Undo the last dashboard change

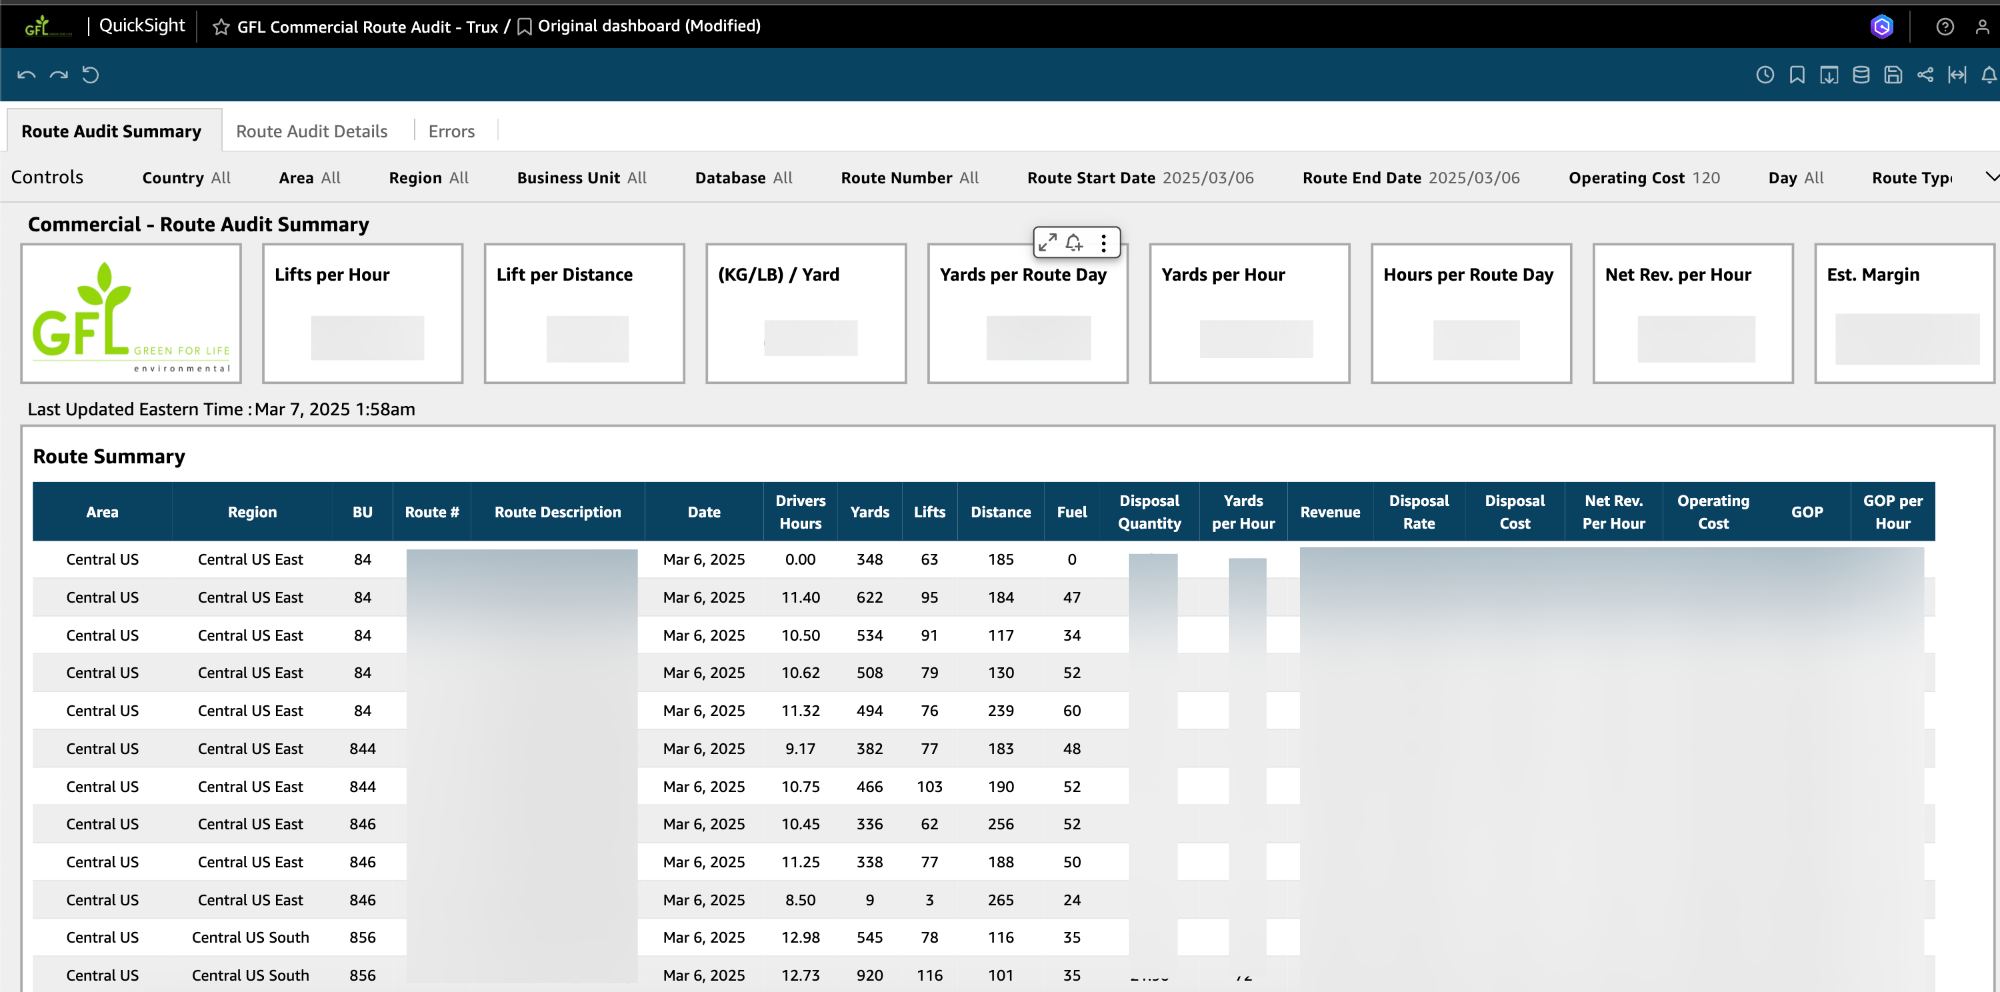pos(27,75)
